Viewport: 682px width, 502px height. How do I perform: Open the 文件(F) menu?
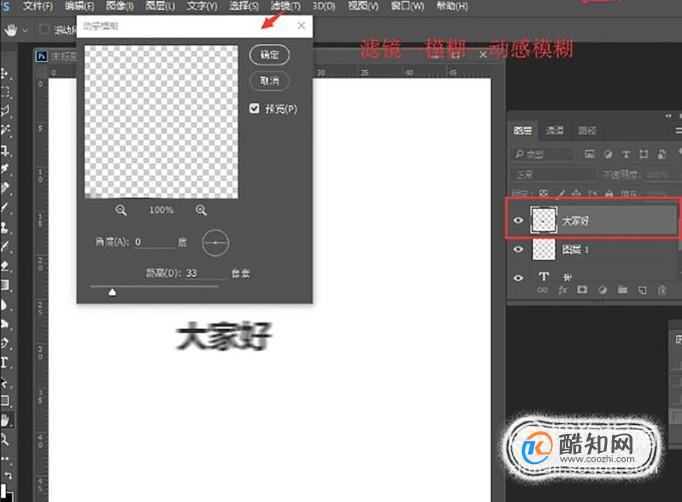(37, 6)
